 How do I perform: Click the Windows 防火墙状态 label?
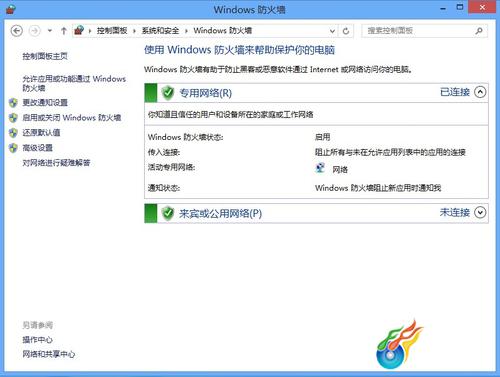pos(185,137)
